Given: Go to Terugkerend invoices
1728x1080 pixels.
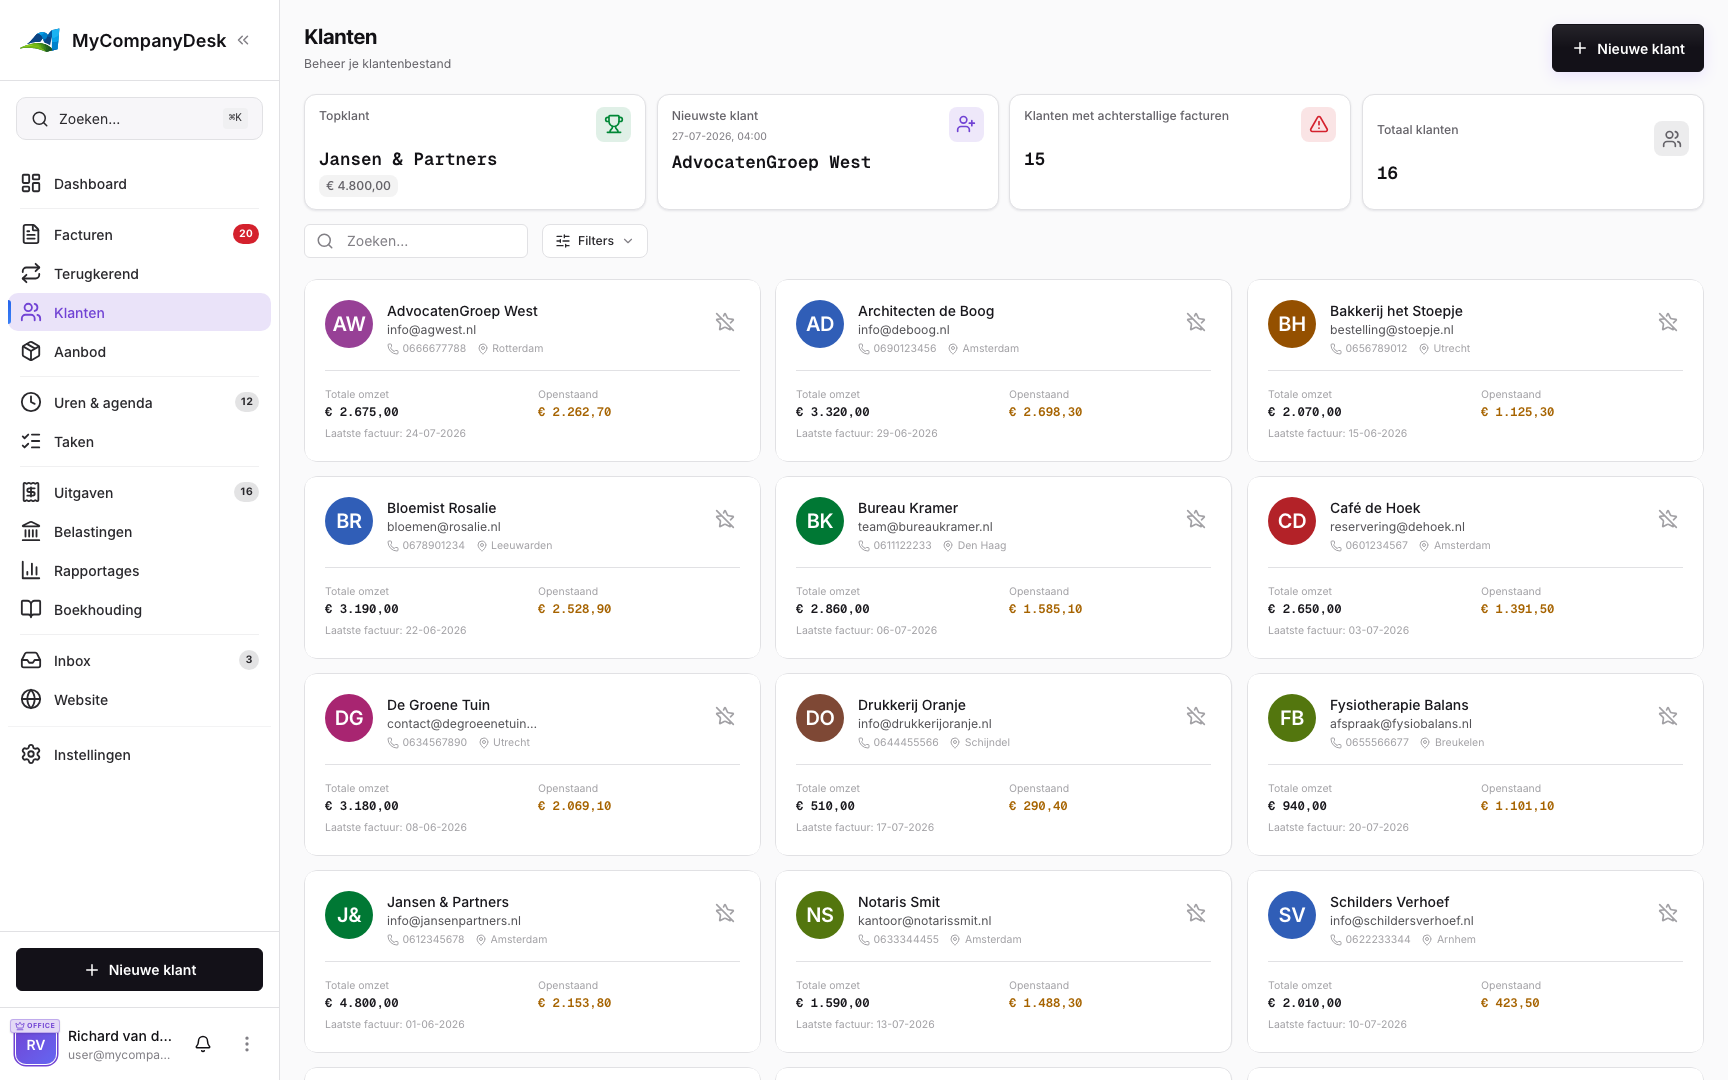Looking at the screenshot, I should 139,274.
